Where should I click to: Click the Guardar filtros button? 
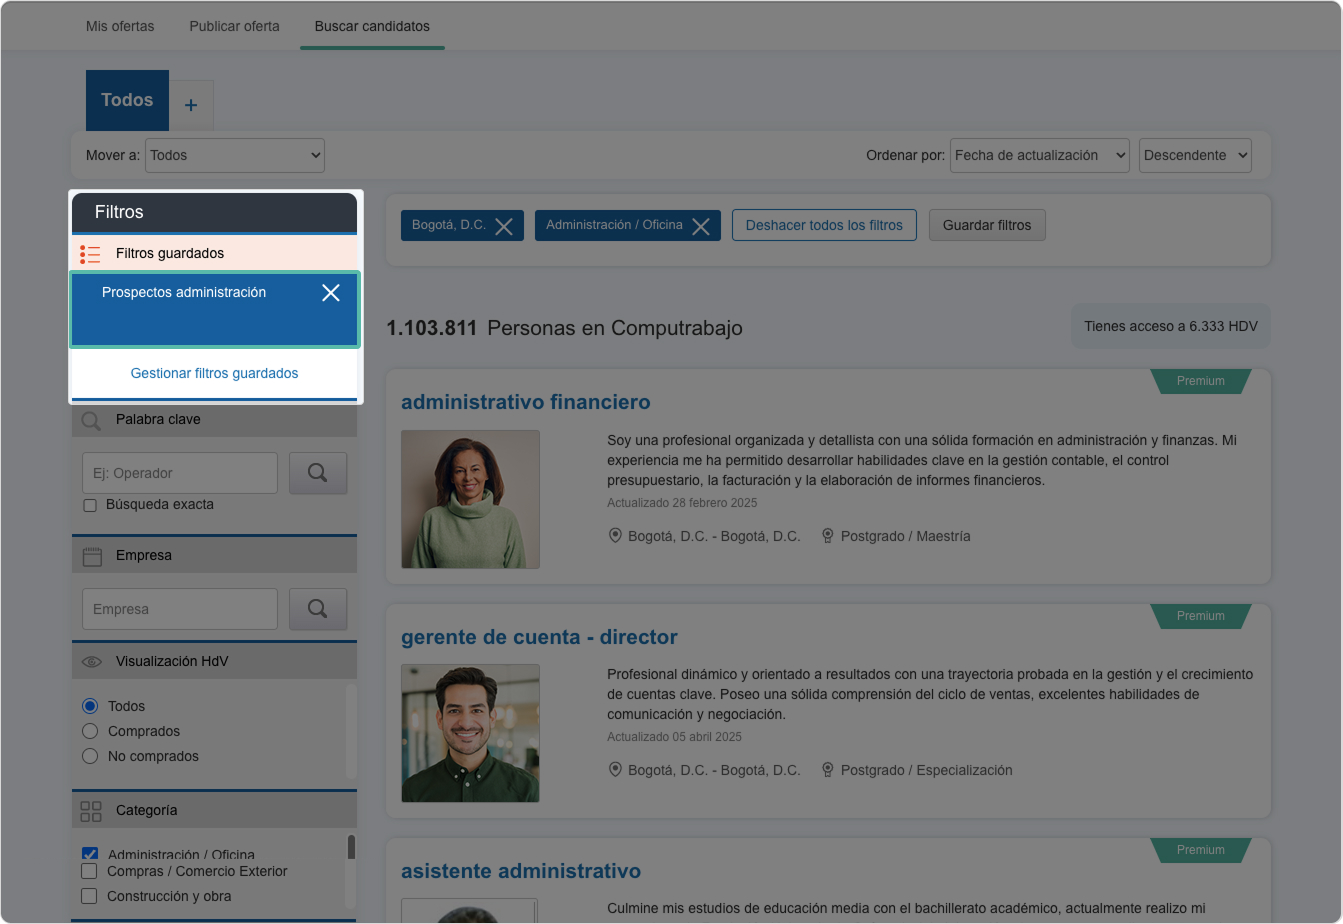(987, 225)
